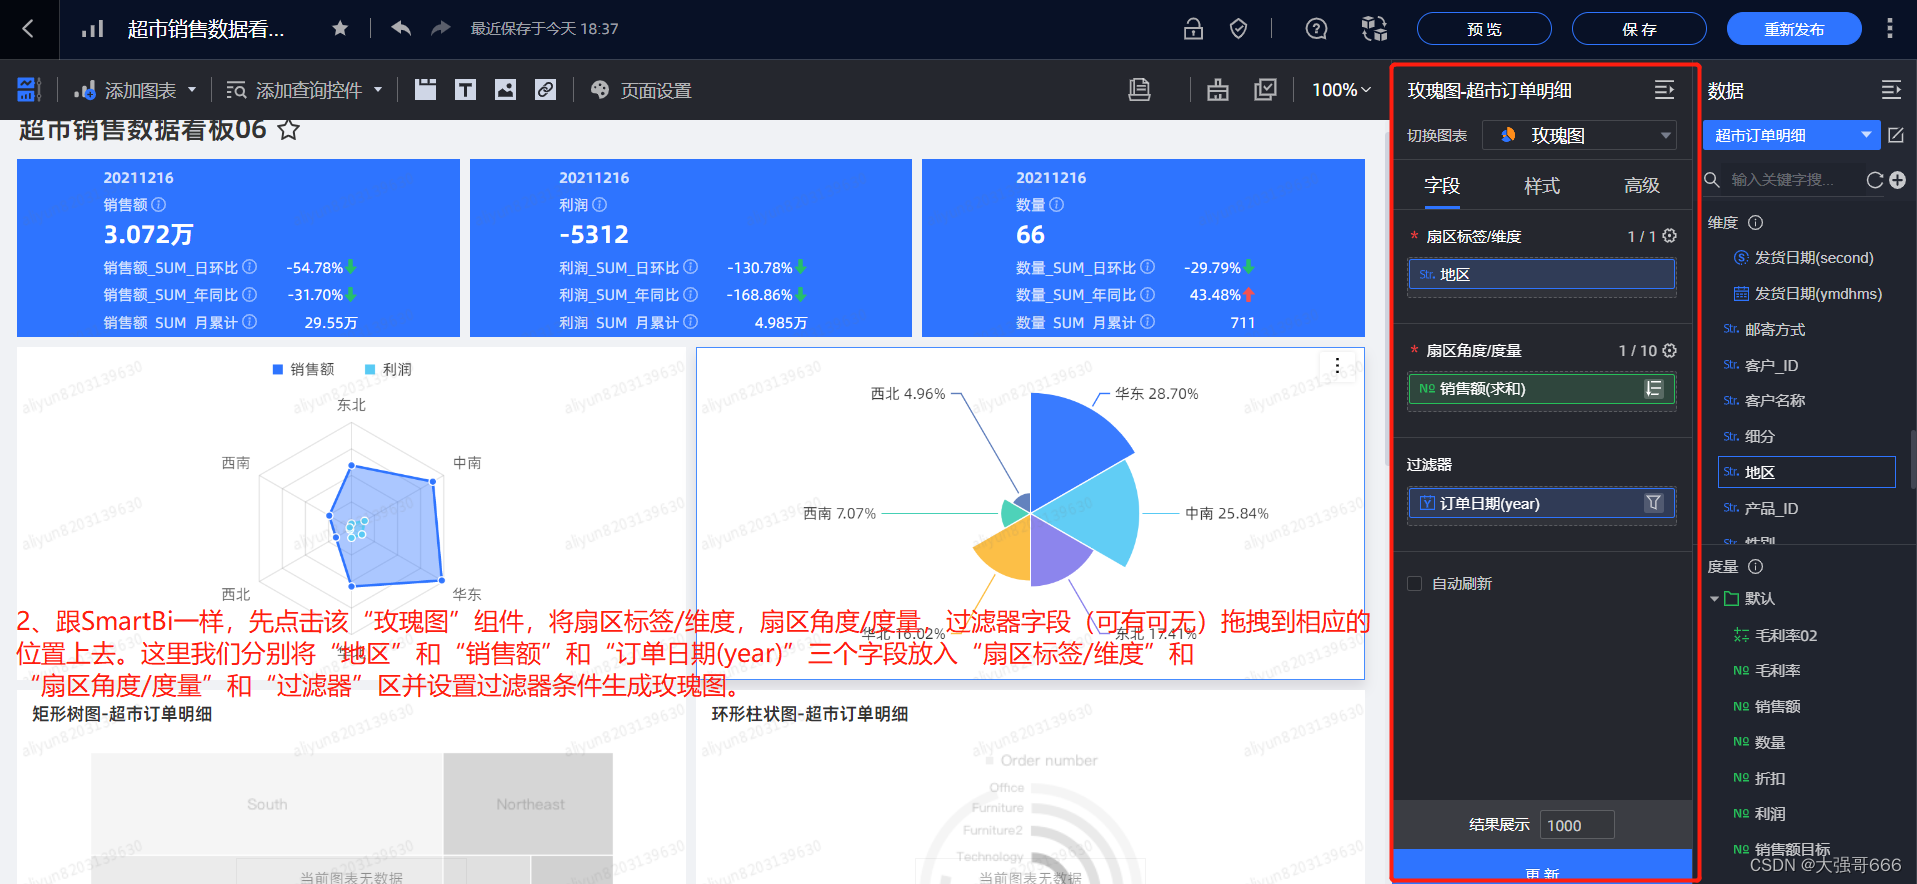Image resolution: width=1917 pixels, height=884 pixels.
Task: Star the dashboard in the title bar
Action: 340,29
